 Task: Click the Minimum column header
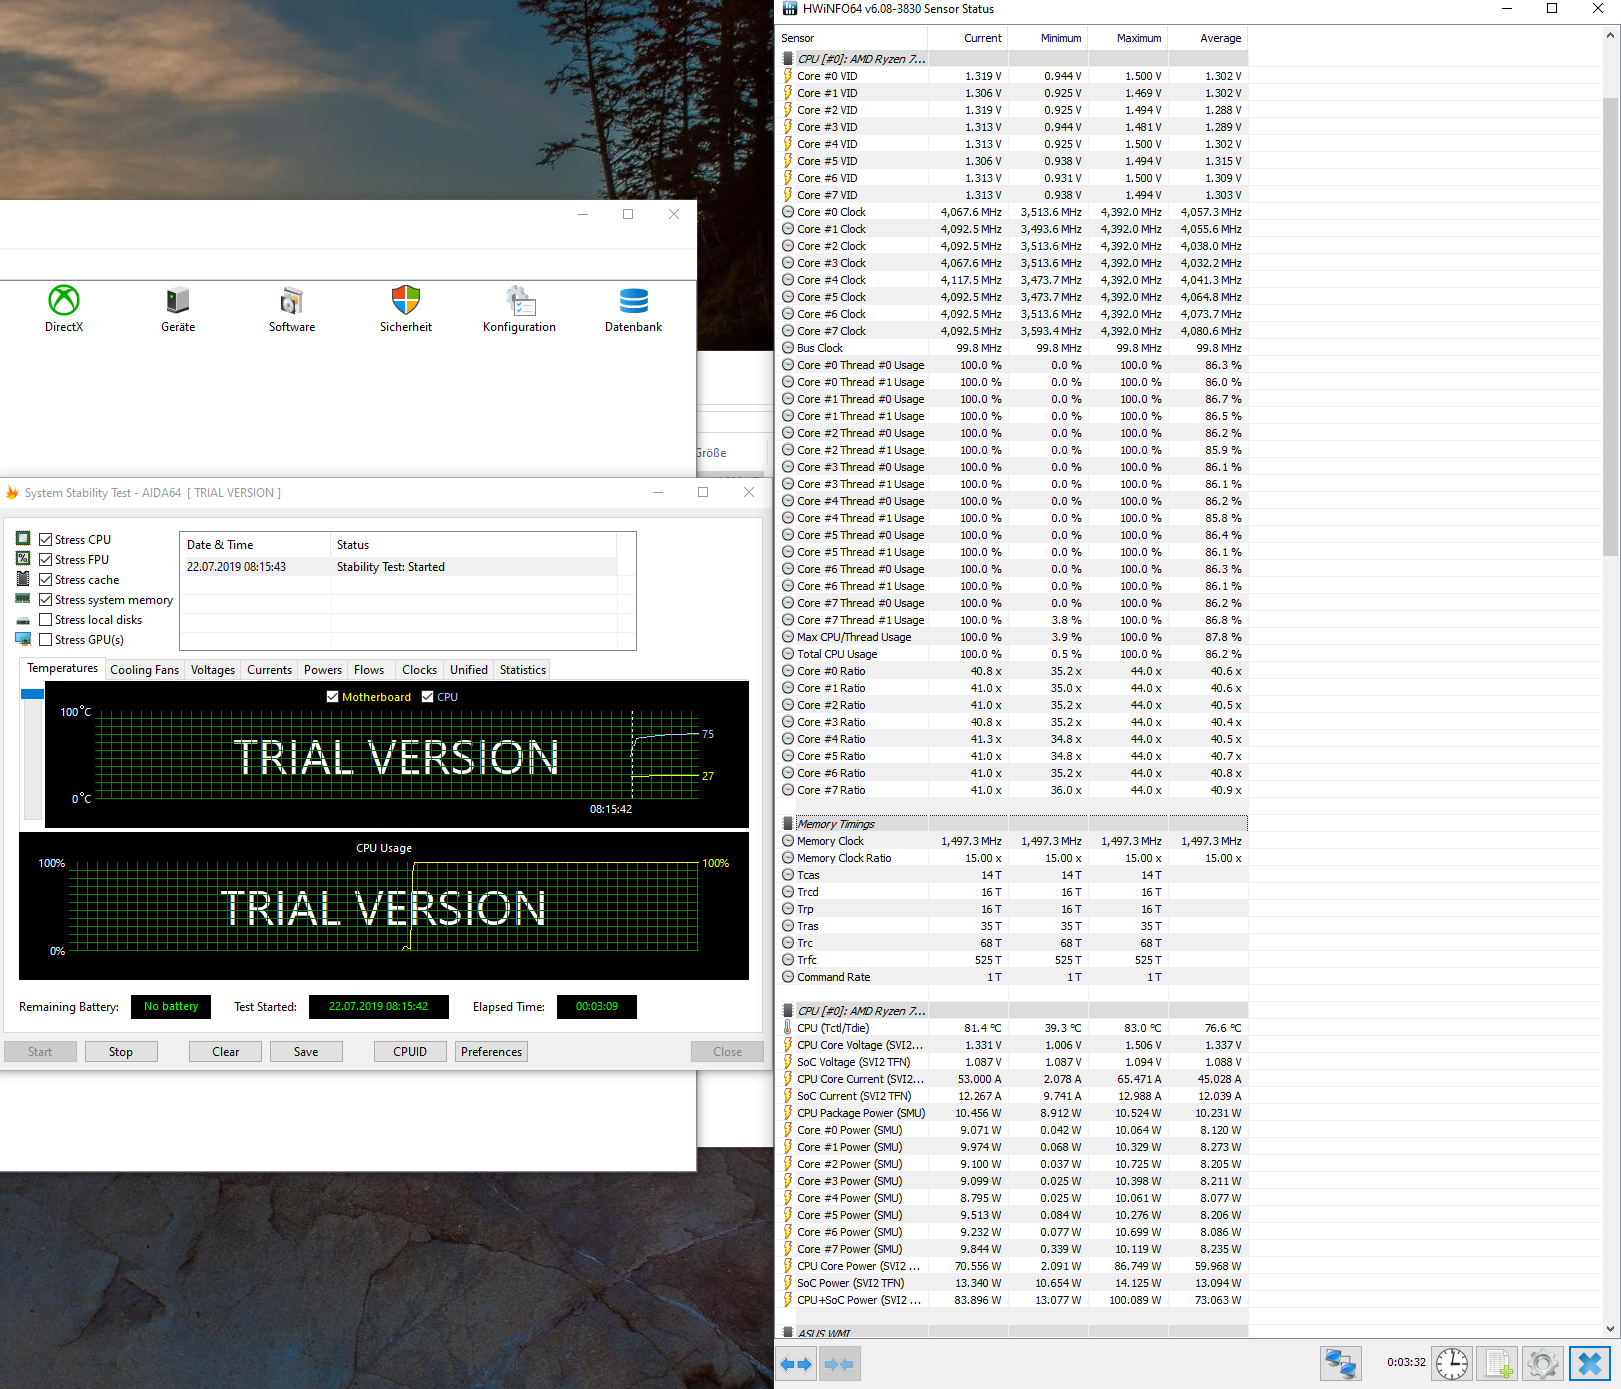point(1048,38)
